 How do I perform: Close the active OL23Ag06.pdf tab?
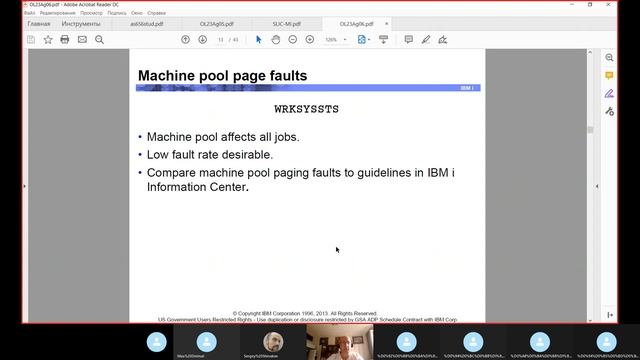click(387, 24)
